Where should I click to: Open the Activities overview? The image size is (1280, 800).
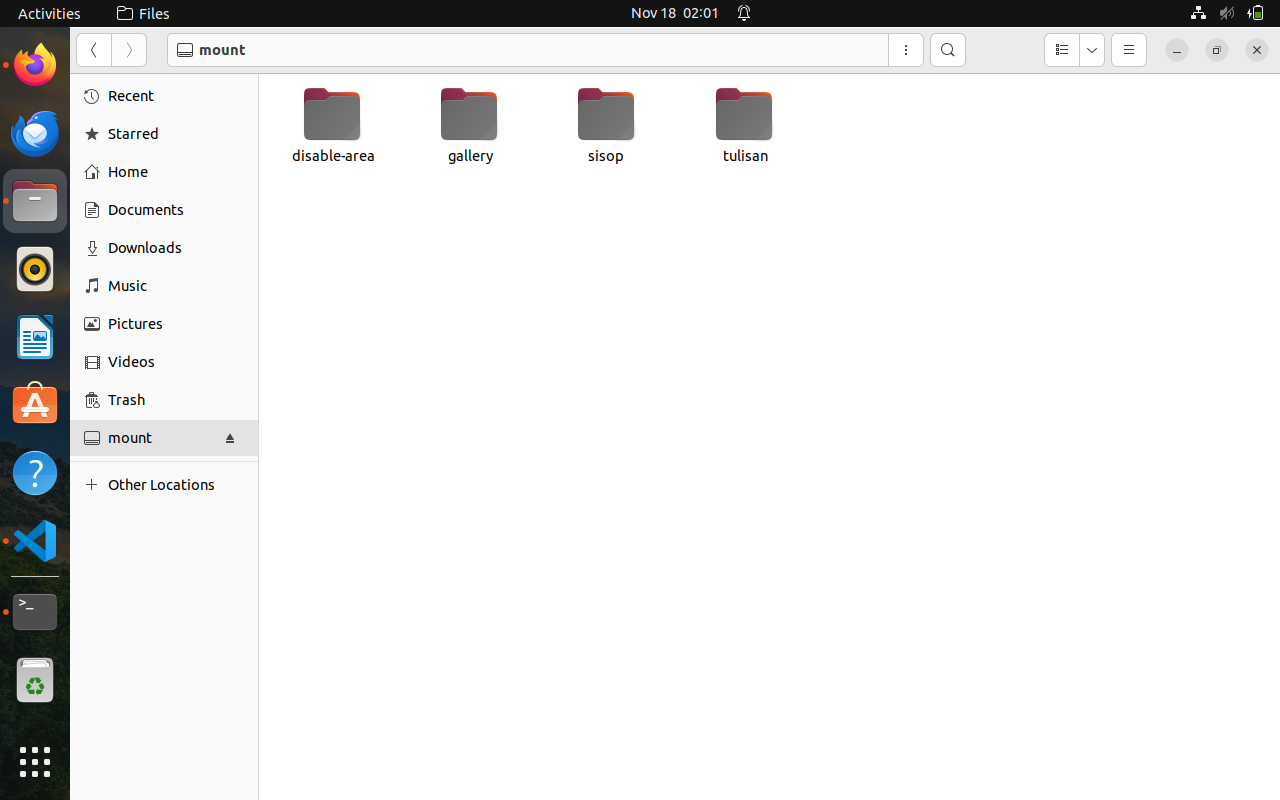(x=49, y=13)
